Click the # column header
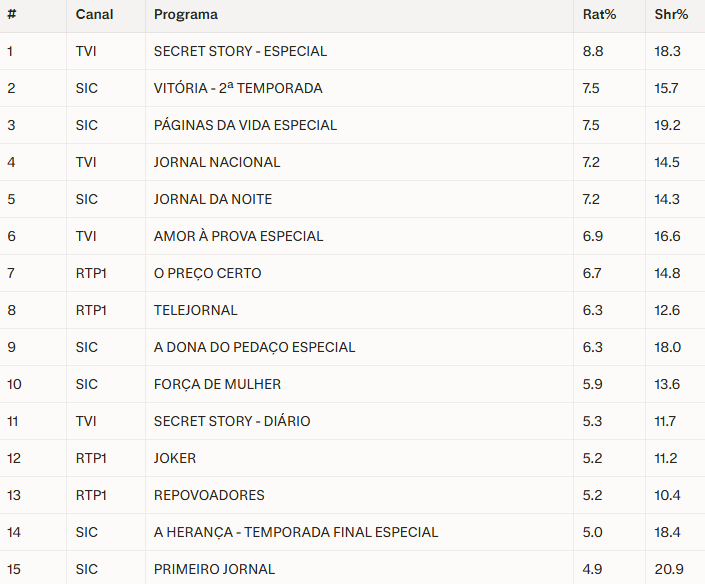This screenshot has height=584, width=705. [10, 15]
